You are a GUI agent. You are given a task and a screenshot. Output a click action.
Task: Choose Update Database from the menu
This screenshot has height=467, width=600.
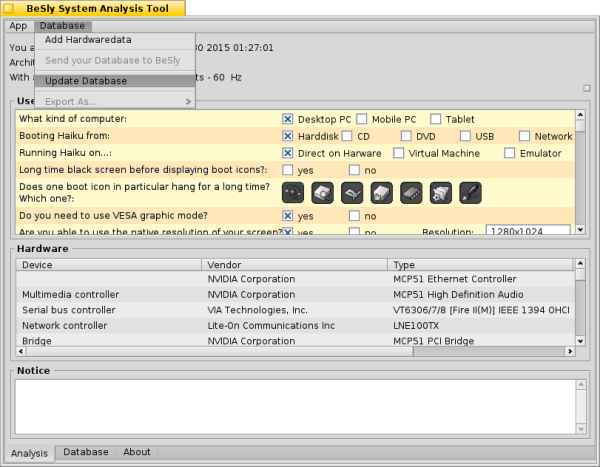pyautogui.click(x=86, y=81)
